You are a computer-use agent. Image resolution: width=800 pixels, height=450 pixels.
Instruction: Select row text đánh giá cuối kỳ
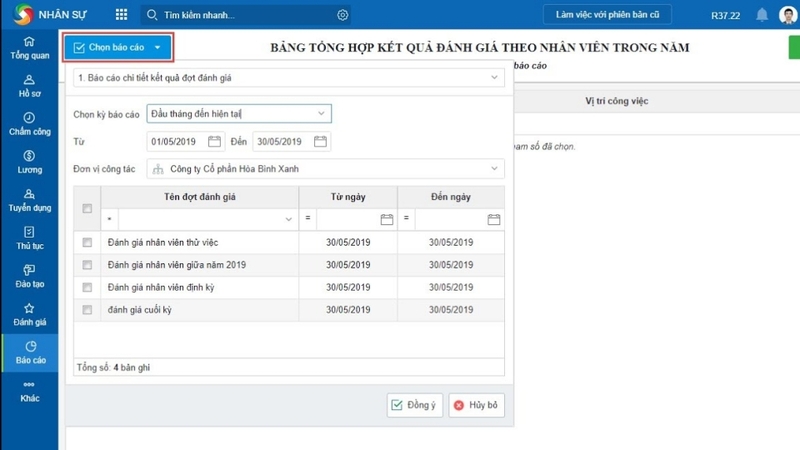click(140, 310)
